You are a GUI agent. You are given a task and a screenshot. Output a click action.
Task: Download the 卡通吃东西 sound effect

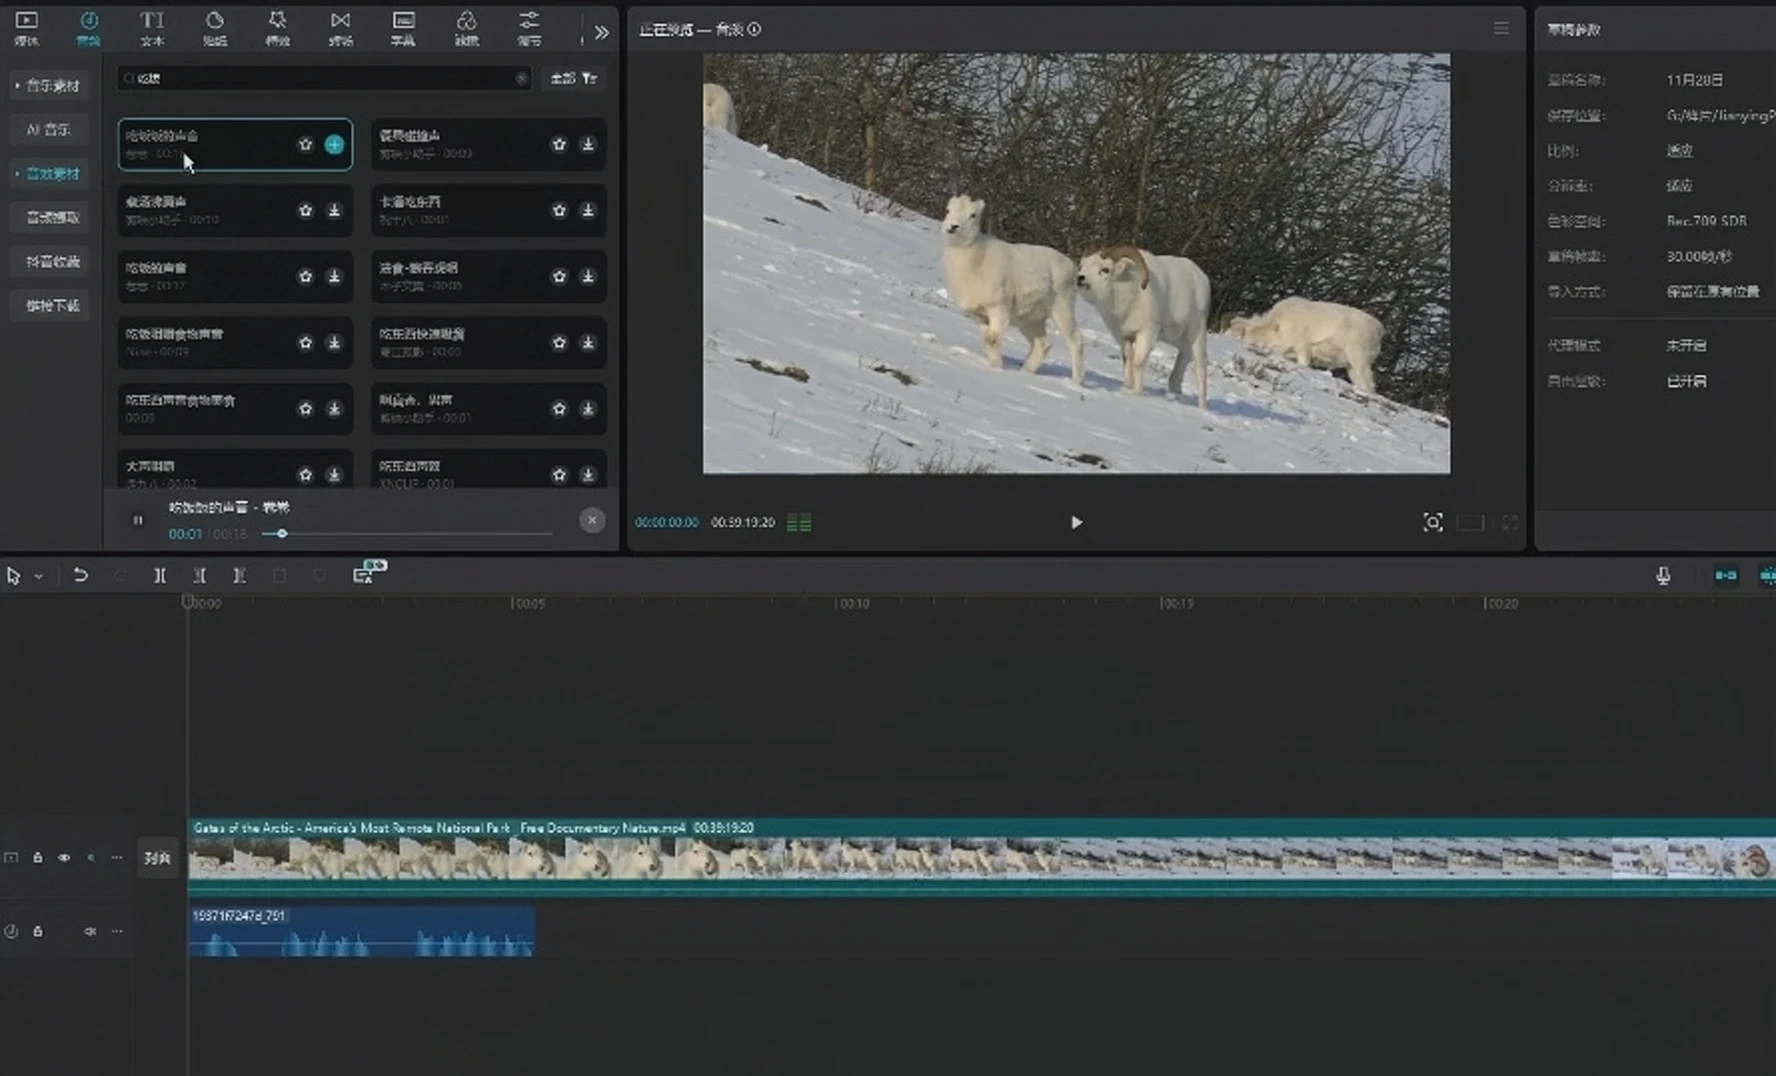pos(588,211)
